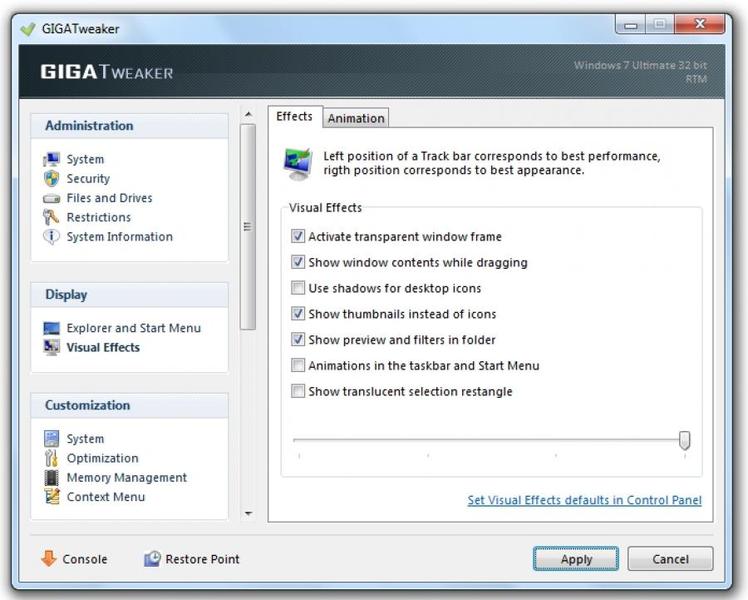
Task: Click the System Information icon
Action: pyautogui.click(x=52, y=237)
